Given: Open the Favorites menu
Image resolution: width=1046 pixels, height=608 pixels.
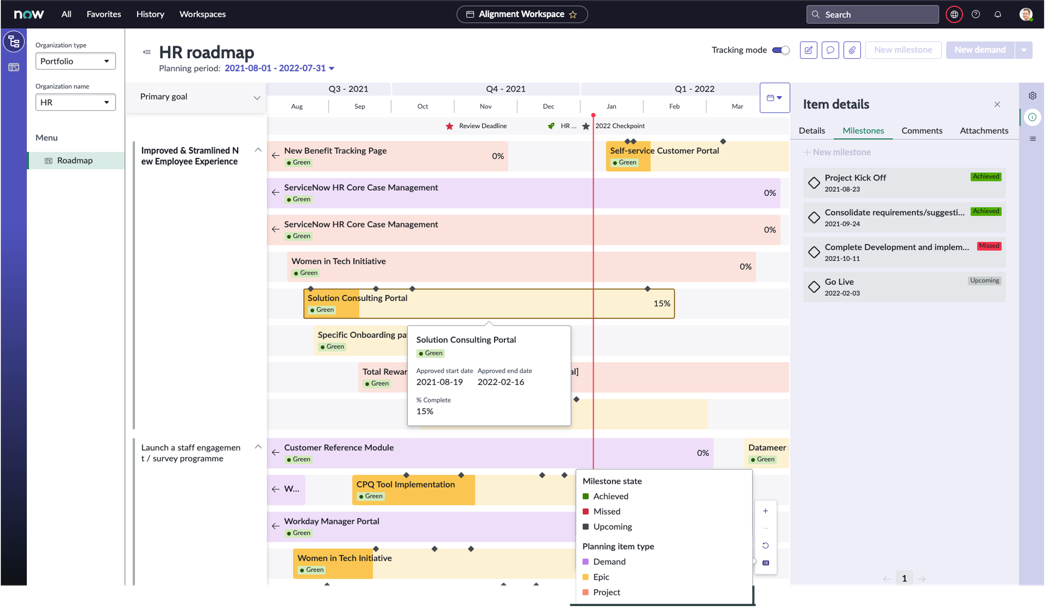Looking at the screenshot, I should [104, 14].
